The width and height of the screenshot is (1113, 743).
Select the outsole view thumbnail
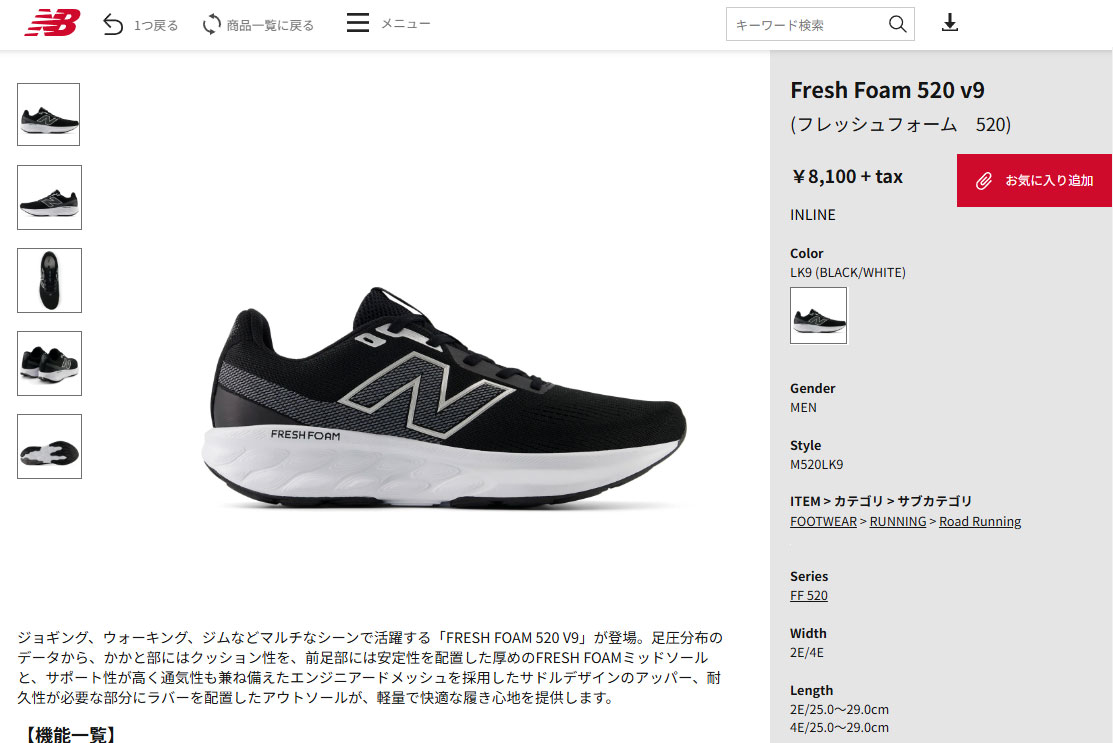click(x=49, y=446)
